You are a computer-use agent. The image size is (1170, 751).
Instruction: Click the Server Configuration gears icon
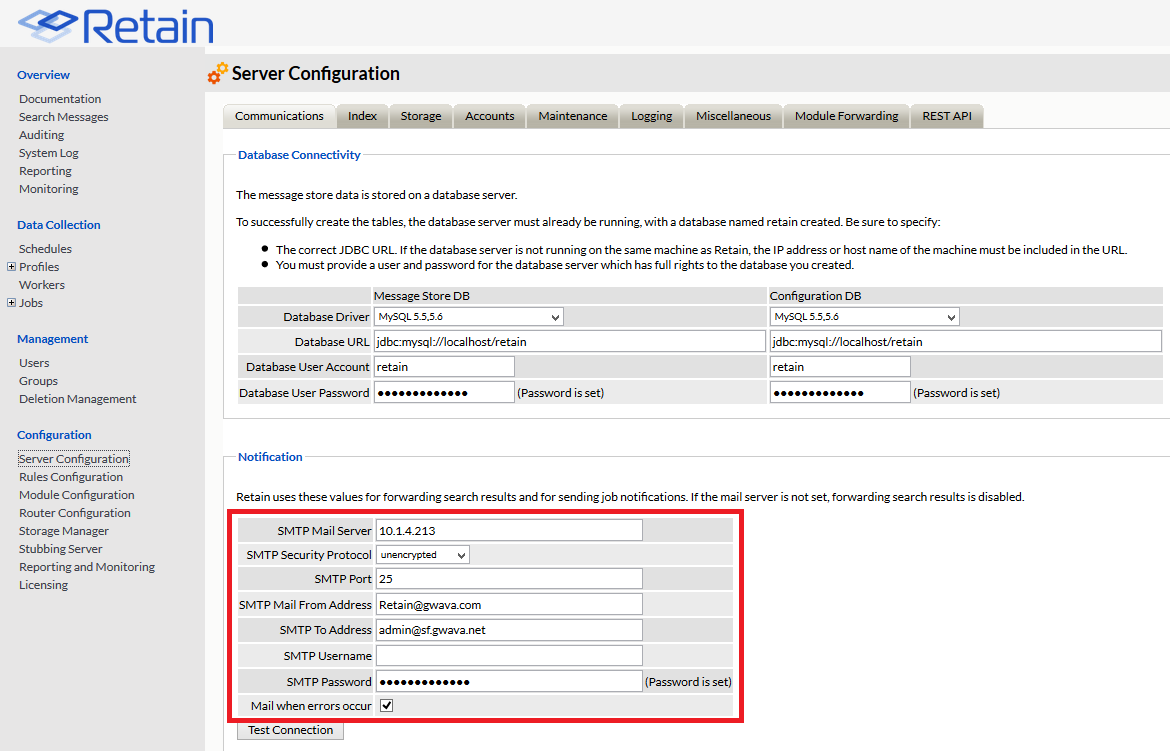coord(217,73)
